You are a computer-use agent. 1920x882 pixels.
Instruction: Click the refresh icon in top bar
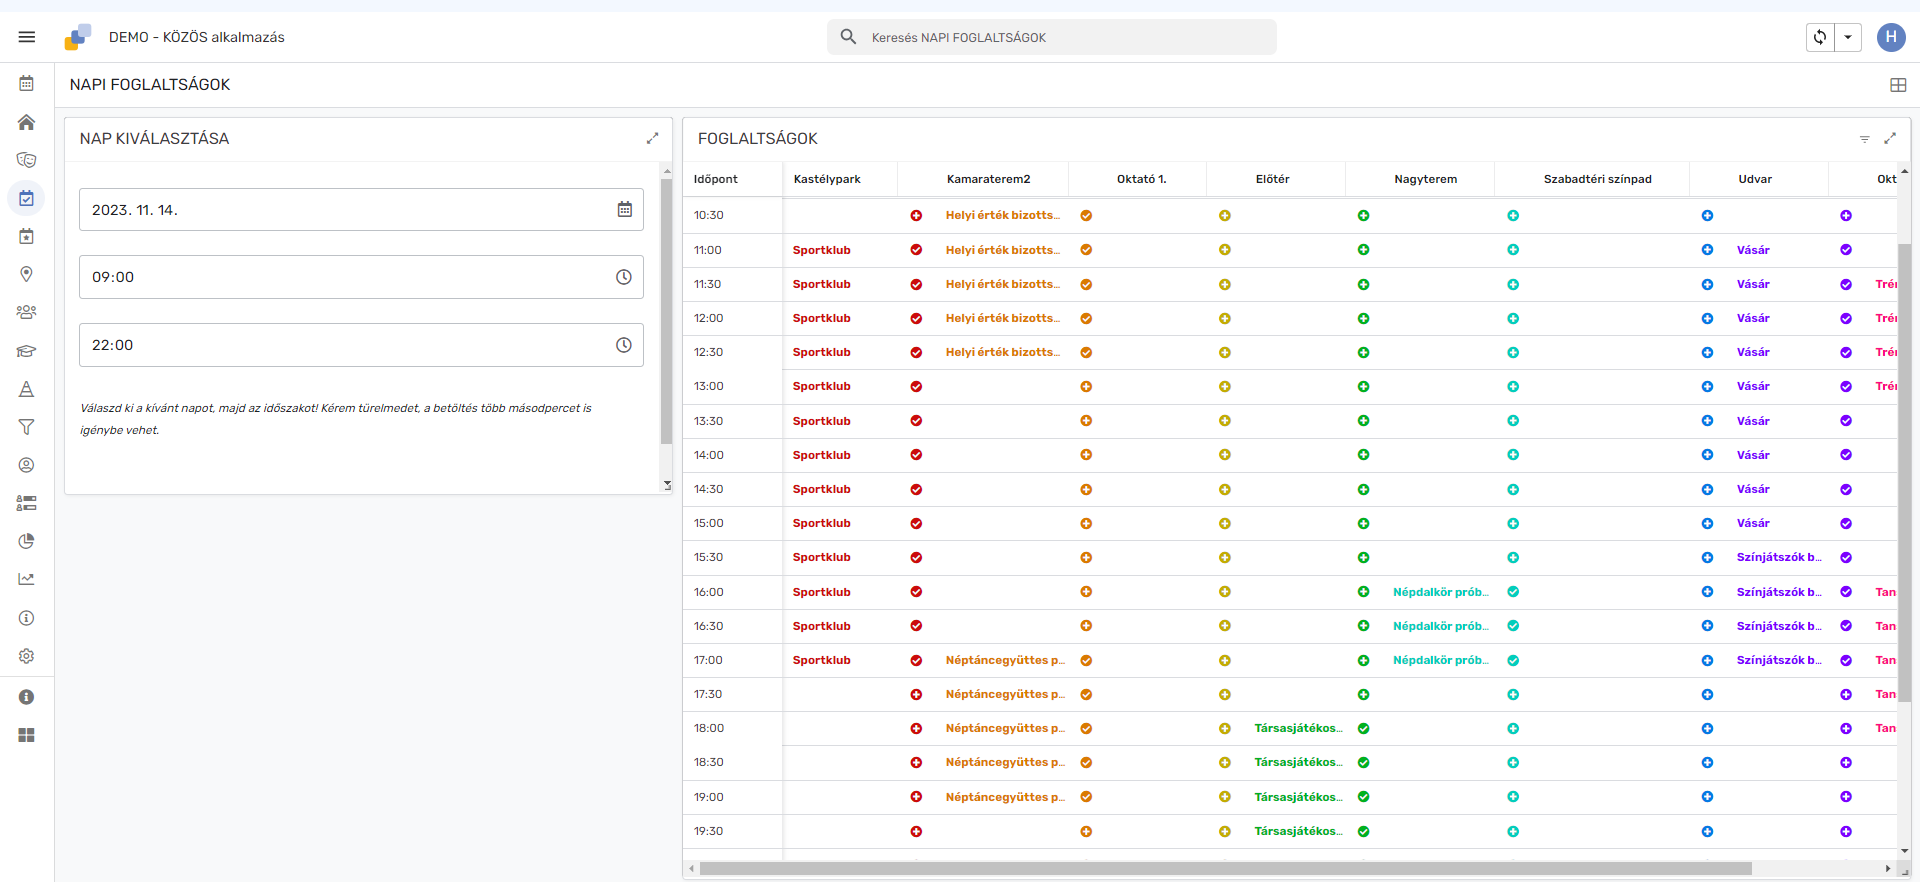1820,37
